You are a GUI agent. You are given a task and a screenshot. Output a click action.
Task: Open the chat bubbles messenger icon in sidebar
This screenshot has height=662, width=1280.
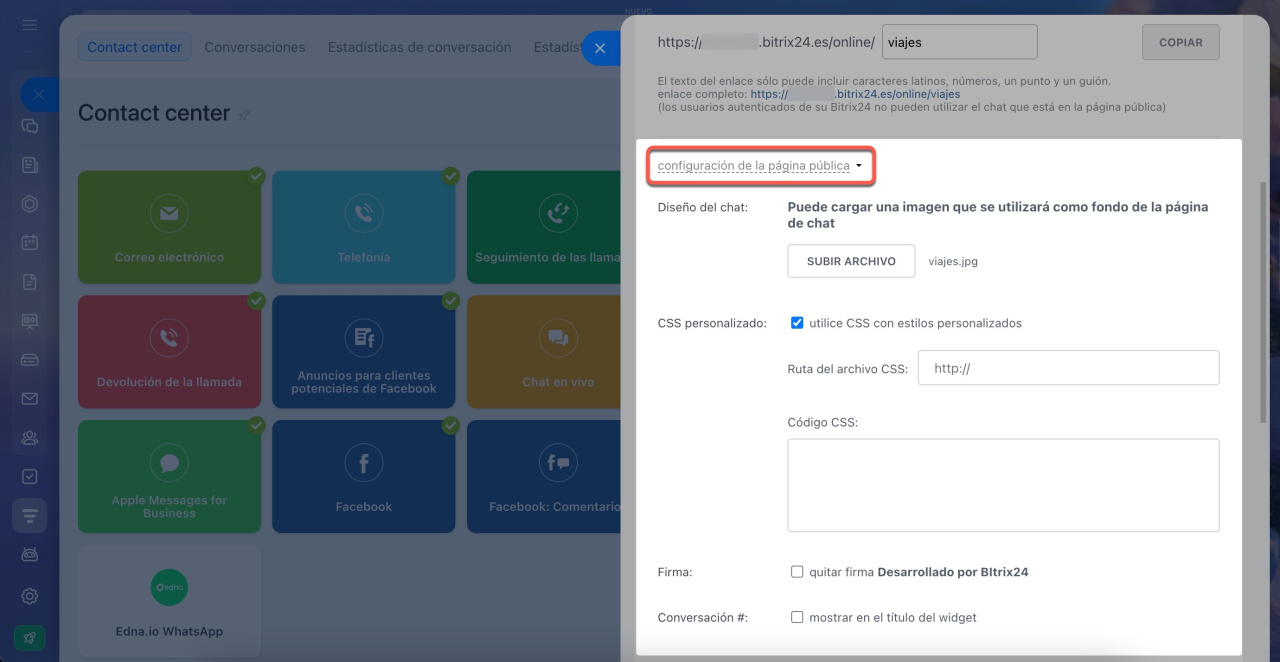(30, 126)
